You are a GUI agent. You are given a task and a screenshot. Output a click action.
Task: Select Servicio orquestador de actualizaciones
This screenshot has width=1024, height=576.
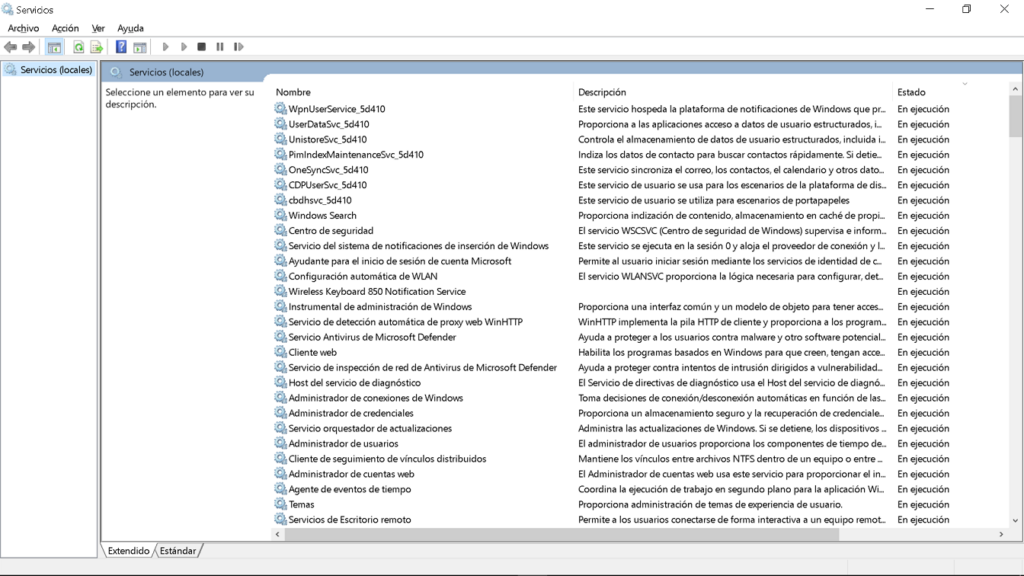pos(370,428)
